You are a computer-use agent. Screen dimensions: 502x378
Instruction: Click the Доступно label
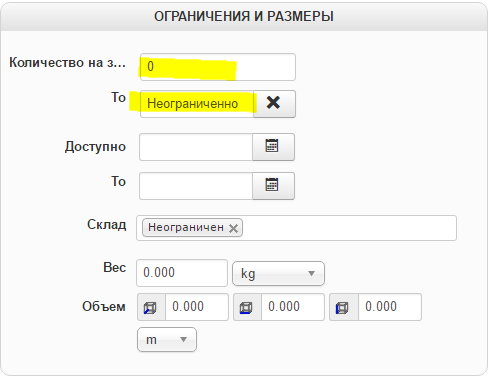click(x=95, y=146)
